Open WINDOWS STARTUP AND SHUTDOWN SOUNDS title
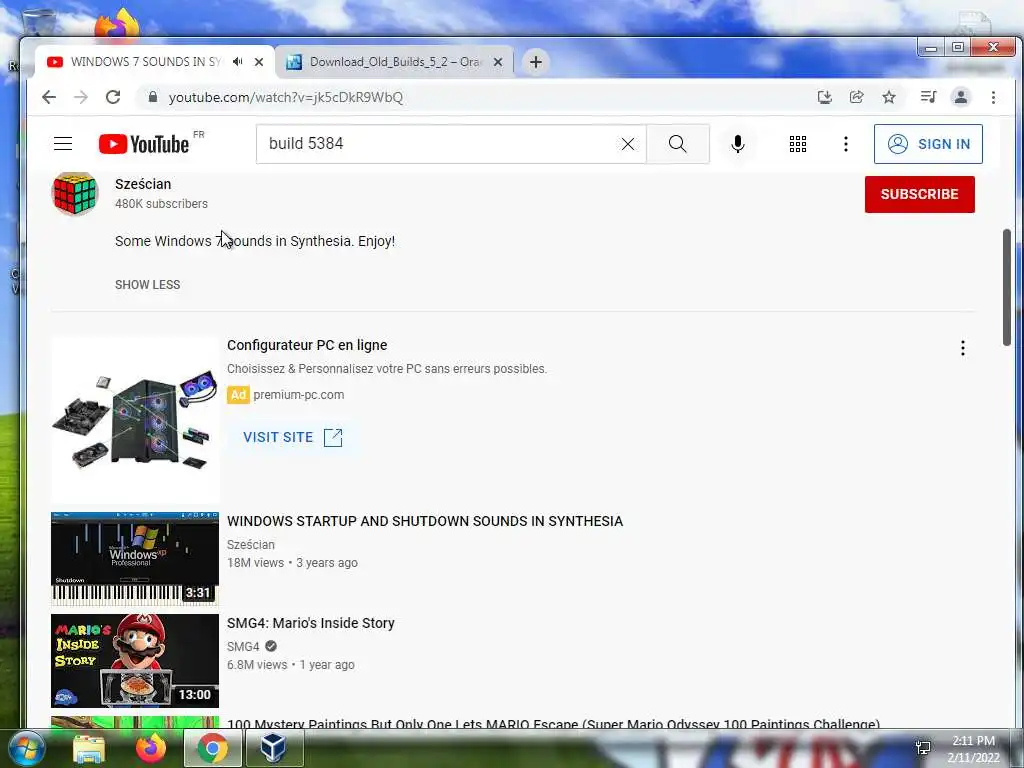This screenshot has height=768, width=1024. [425, 521]
